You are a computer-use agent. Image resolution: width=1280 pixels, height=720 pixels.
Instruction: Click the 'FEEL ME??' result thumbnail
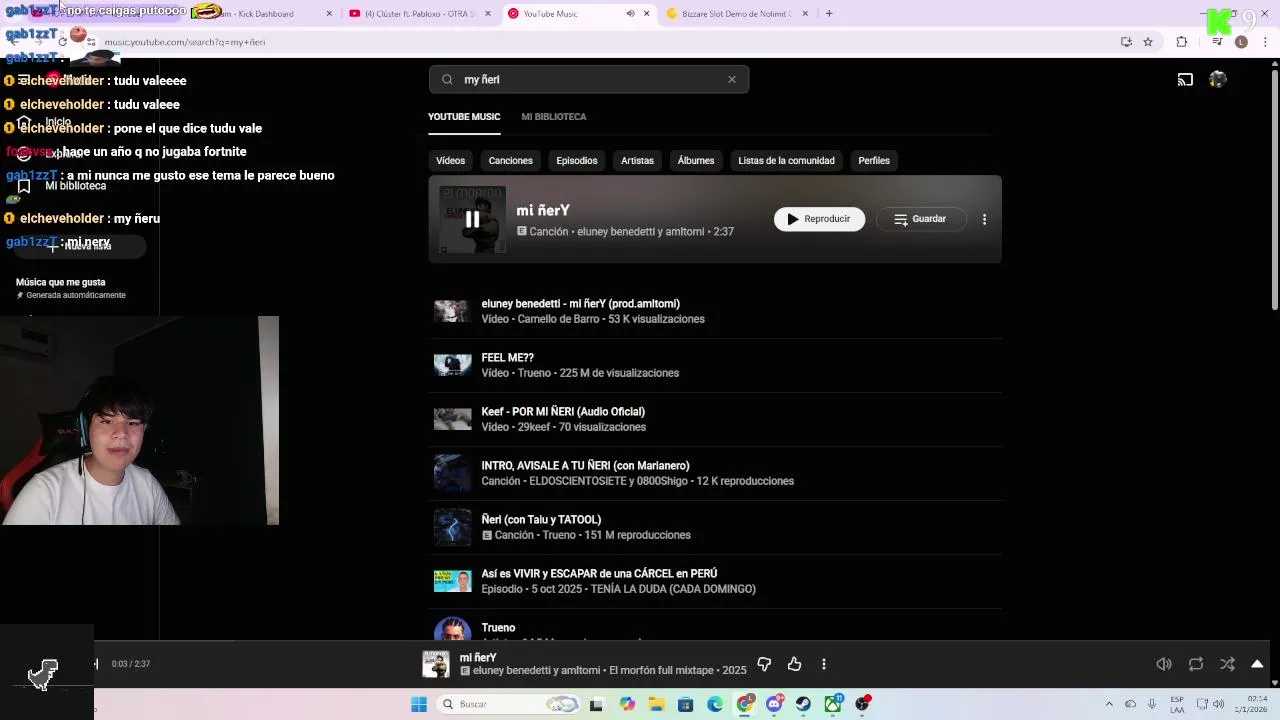[452, 365]
